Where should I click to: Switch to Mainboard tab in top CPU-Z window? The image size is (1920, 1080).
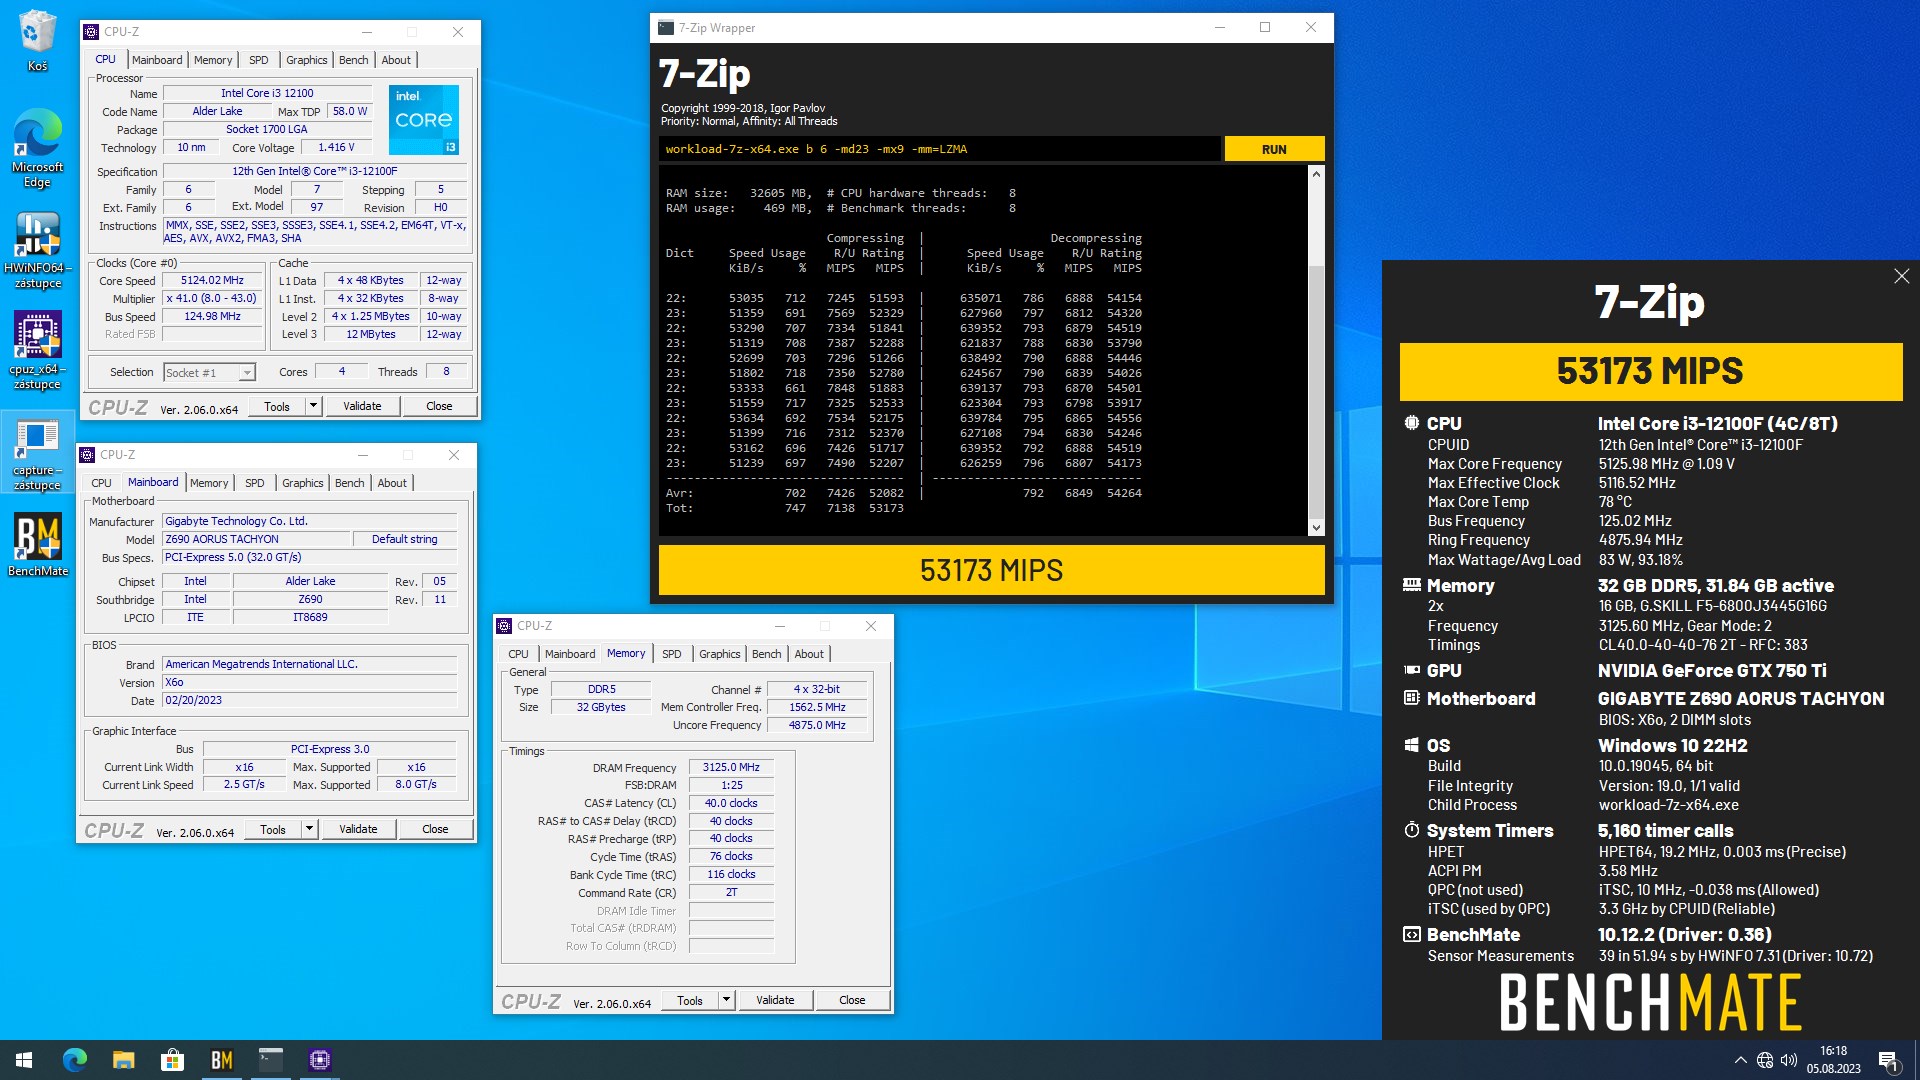(157, 60)
